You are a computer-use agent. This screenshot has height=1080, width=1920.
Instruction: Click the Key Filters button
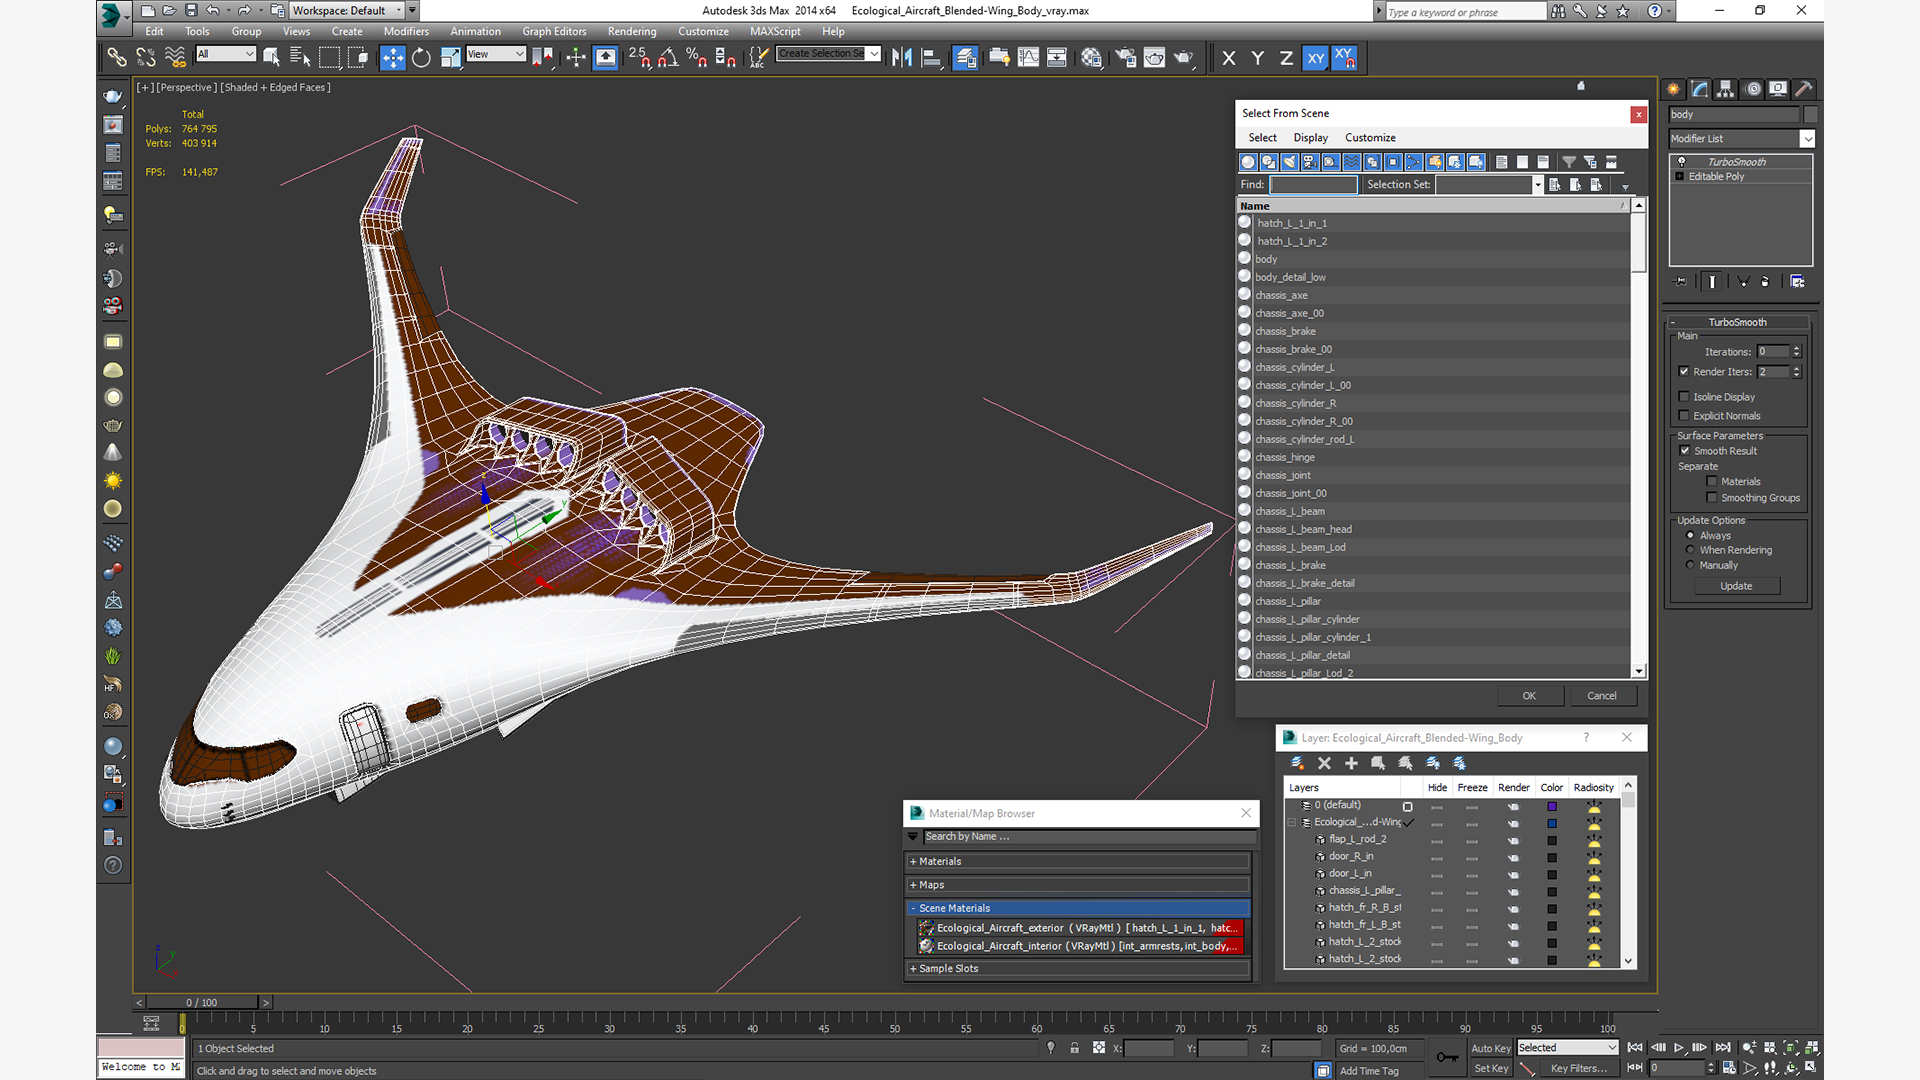click(1579, 1069)
